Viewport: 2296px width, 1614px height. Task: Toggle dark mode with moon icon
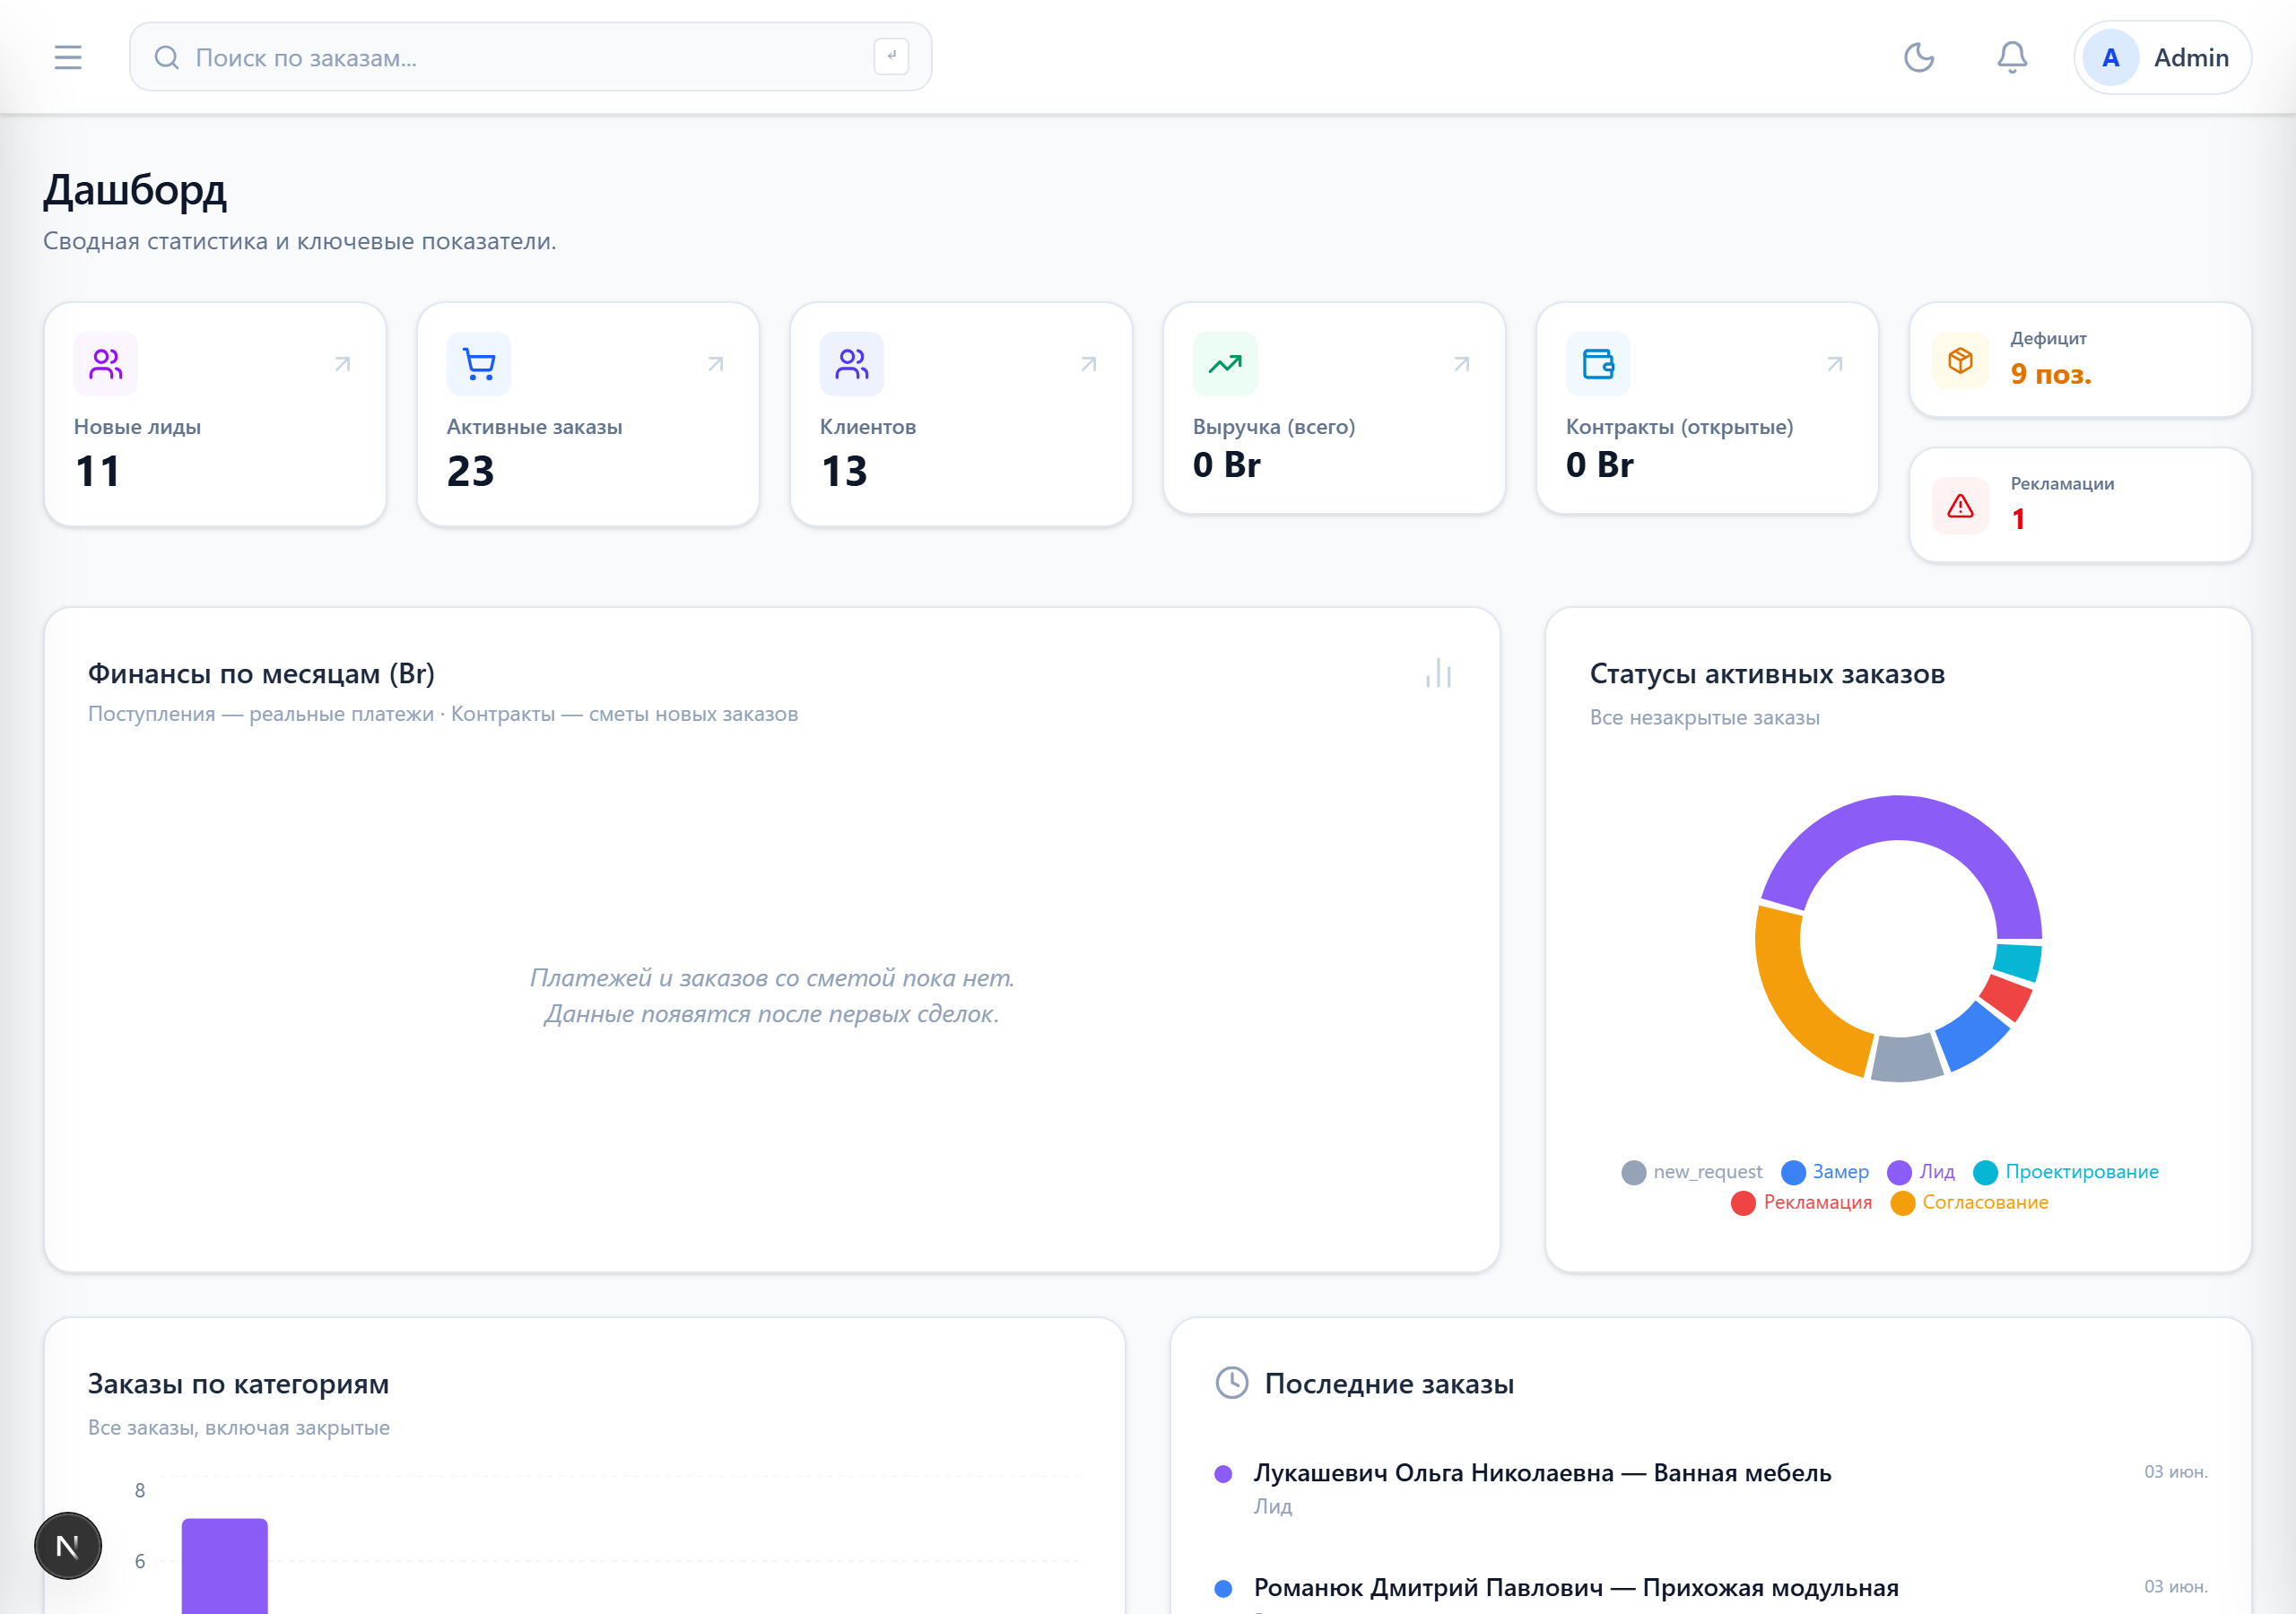click(1918, 57)
